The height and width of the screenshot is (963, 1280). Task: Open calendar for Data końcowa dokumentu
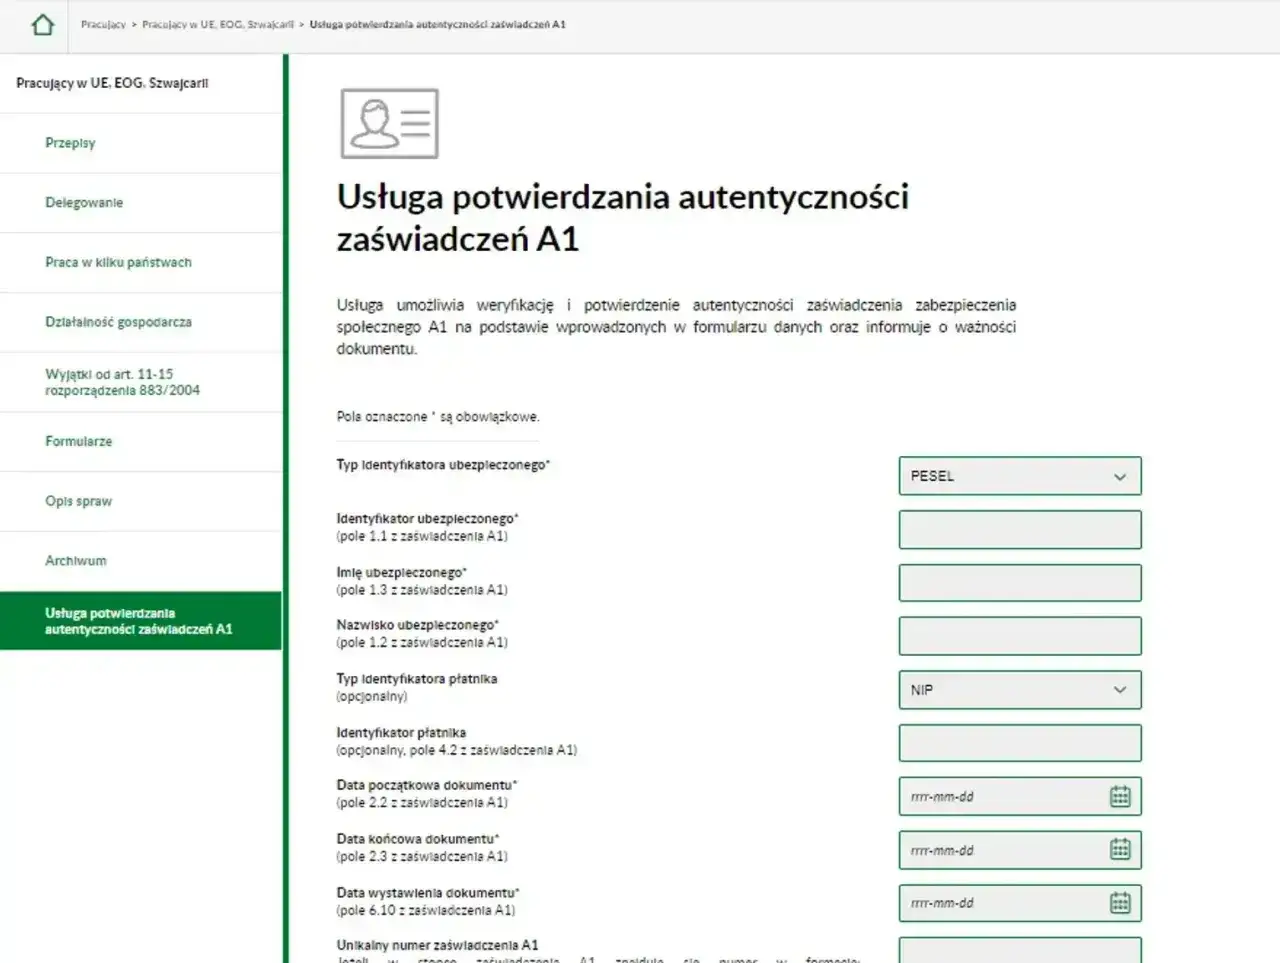point(1120,850)
